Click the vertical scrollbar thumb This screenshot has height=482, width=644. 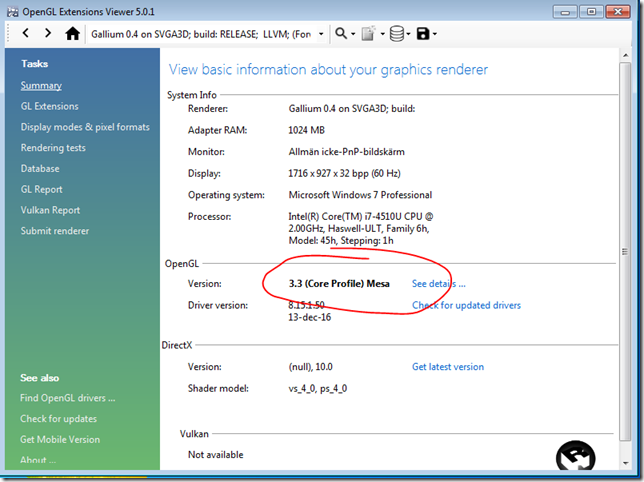625,251
